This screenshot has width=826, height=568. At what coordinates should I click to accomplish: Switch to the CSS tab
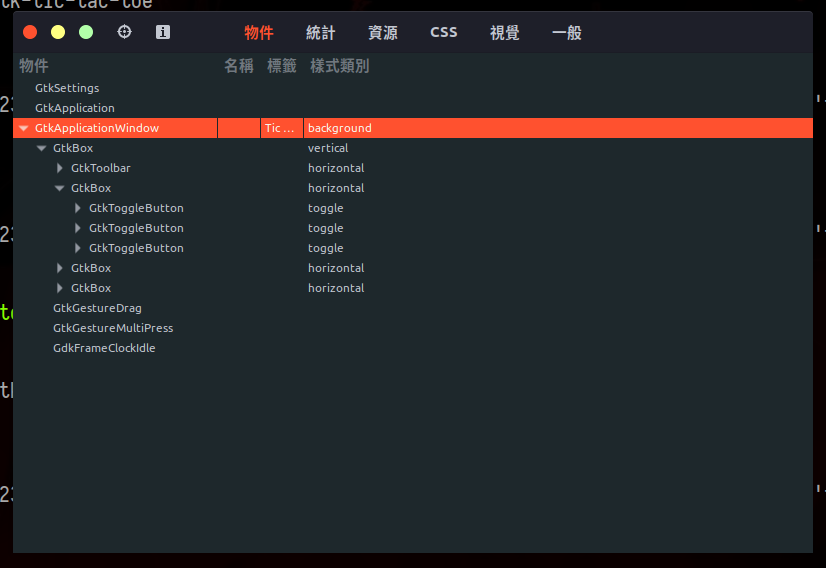click(x=444, y=32)
